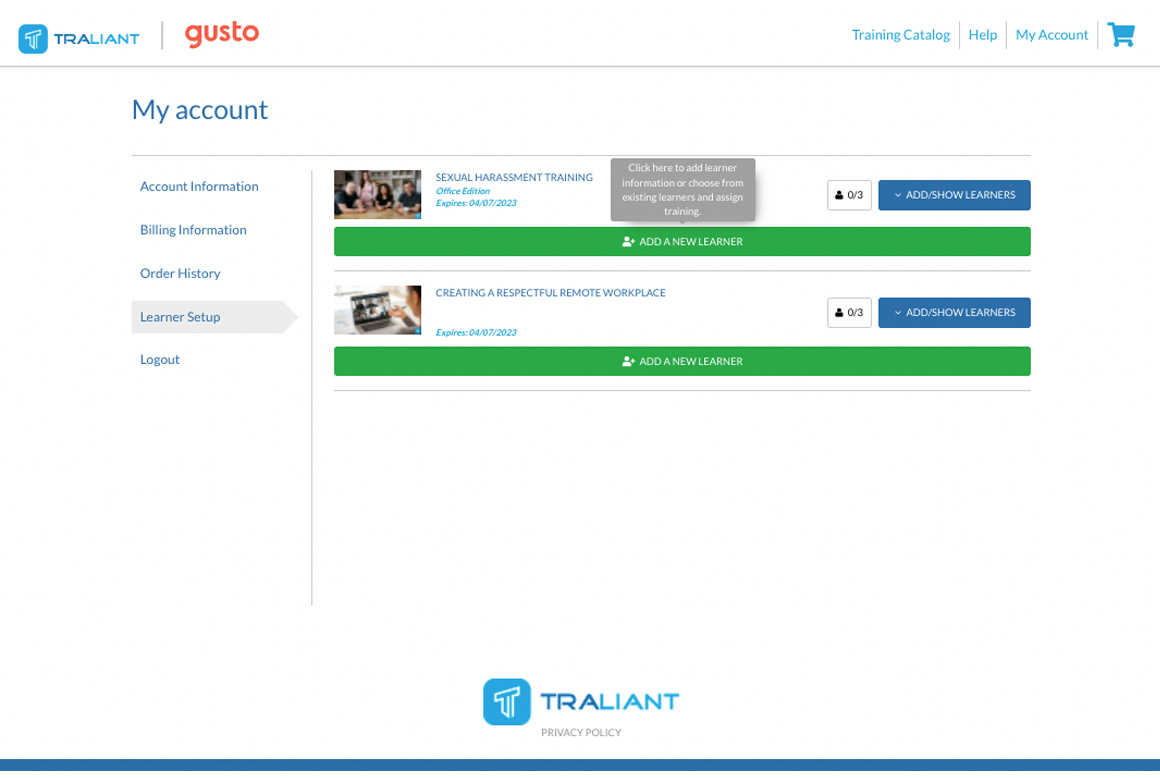
Task: Expand Add/Show Learners for Respectful Remote Workplace
Action: tap(954, 313)
